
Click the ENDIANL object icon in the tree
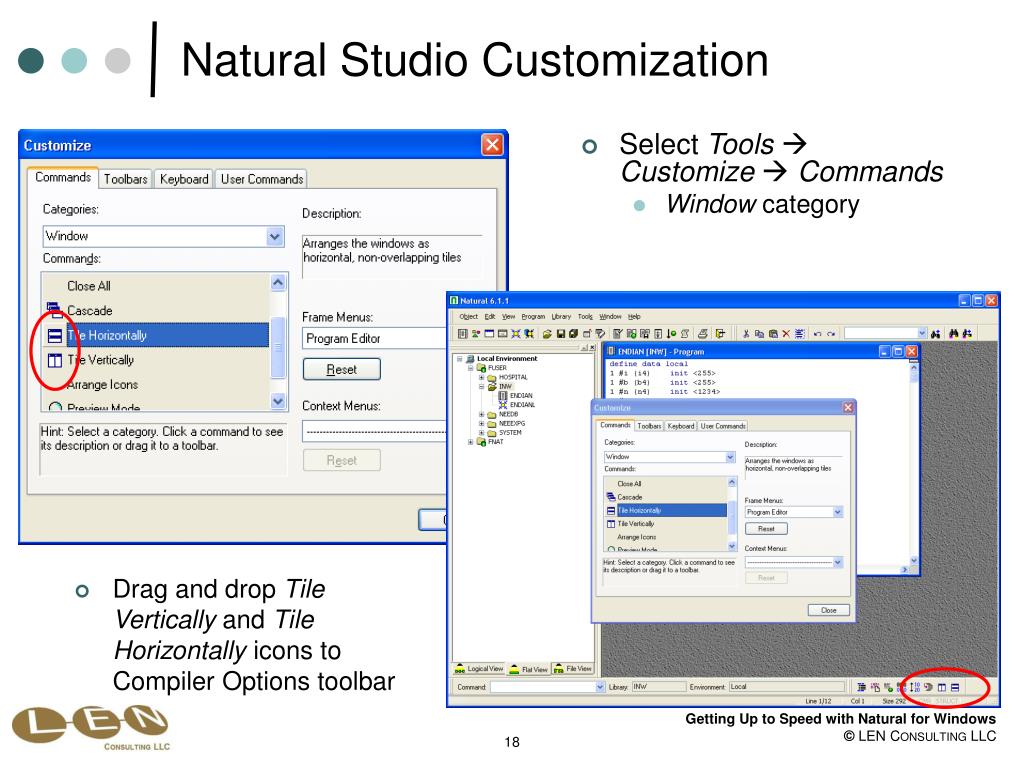(503, 405)
